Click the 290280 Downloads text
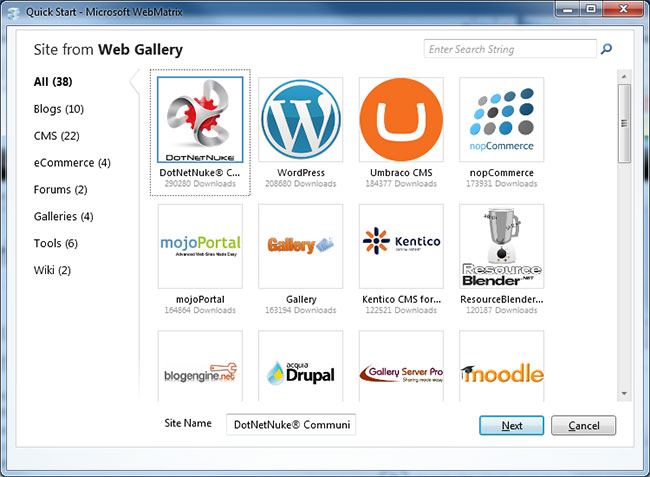 coord(200,184)
